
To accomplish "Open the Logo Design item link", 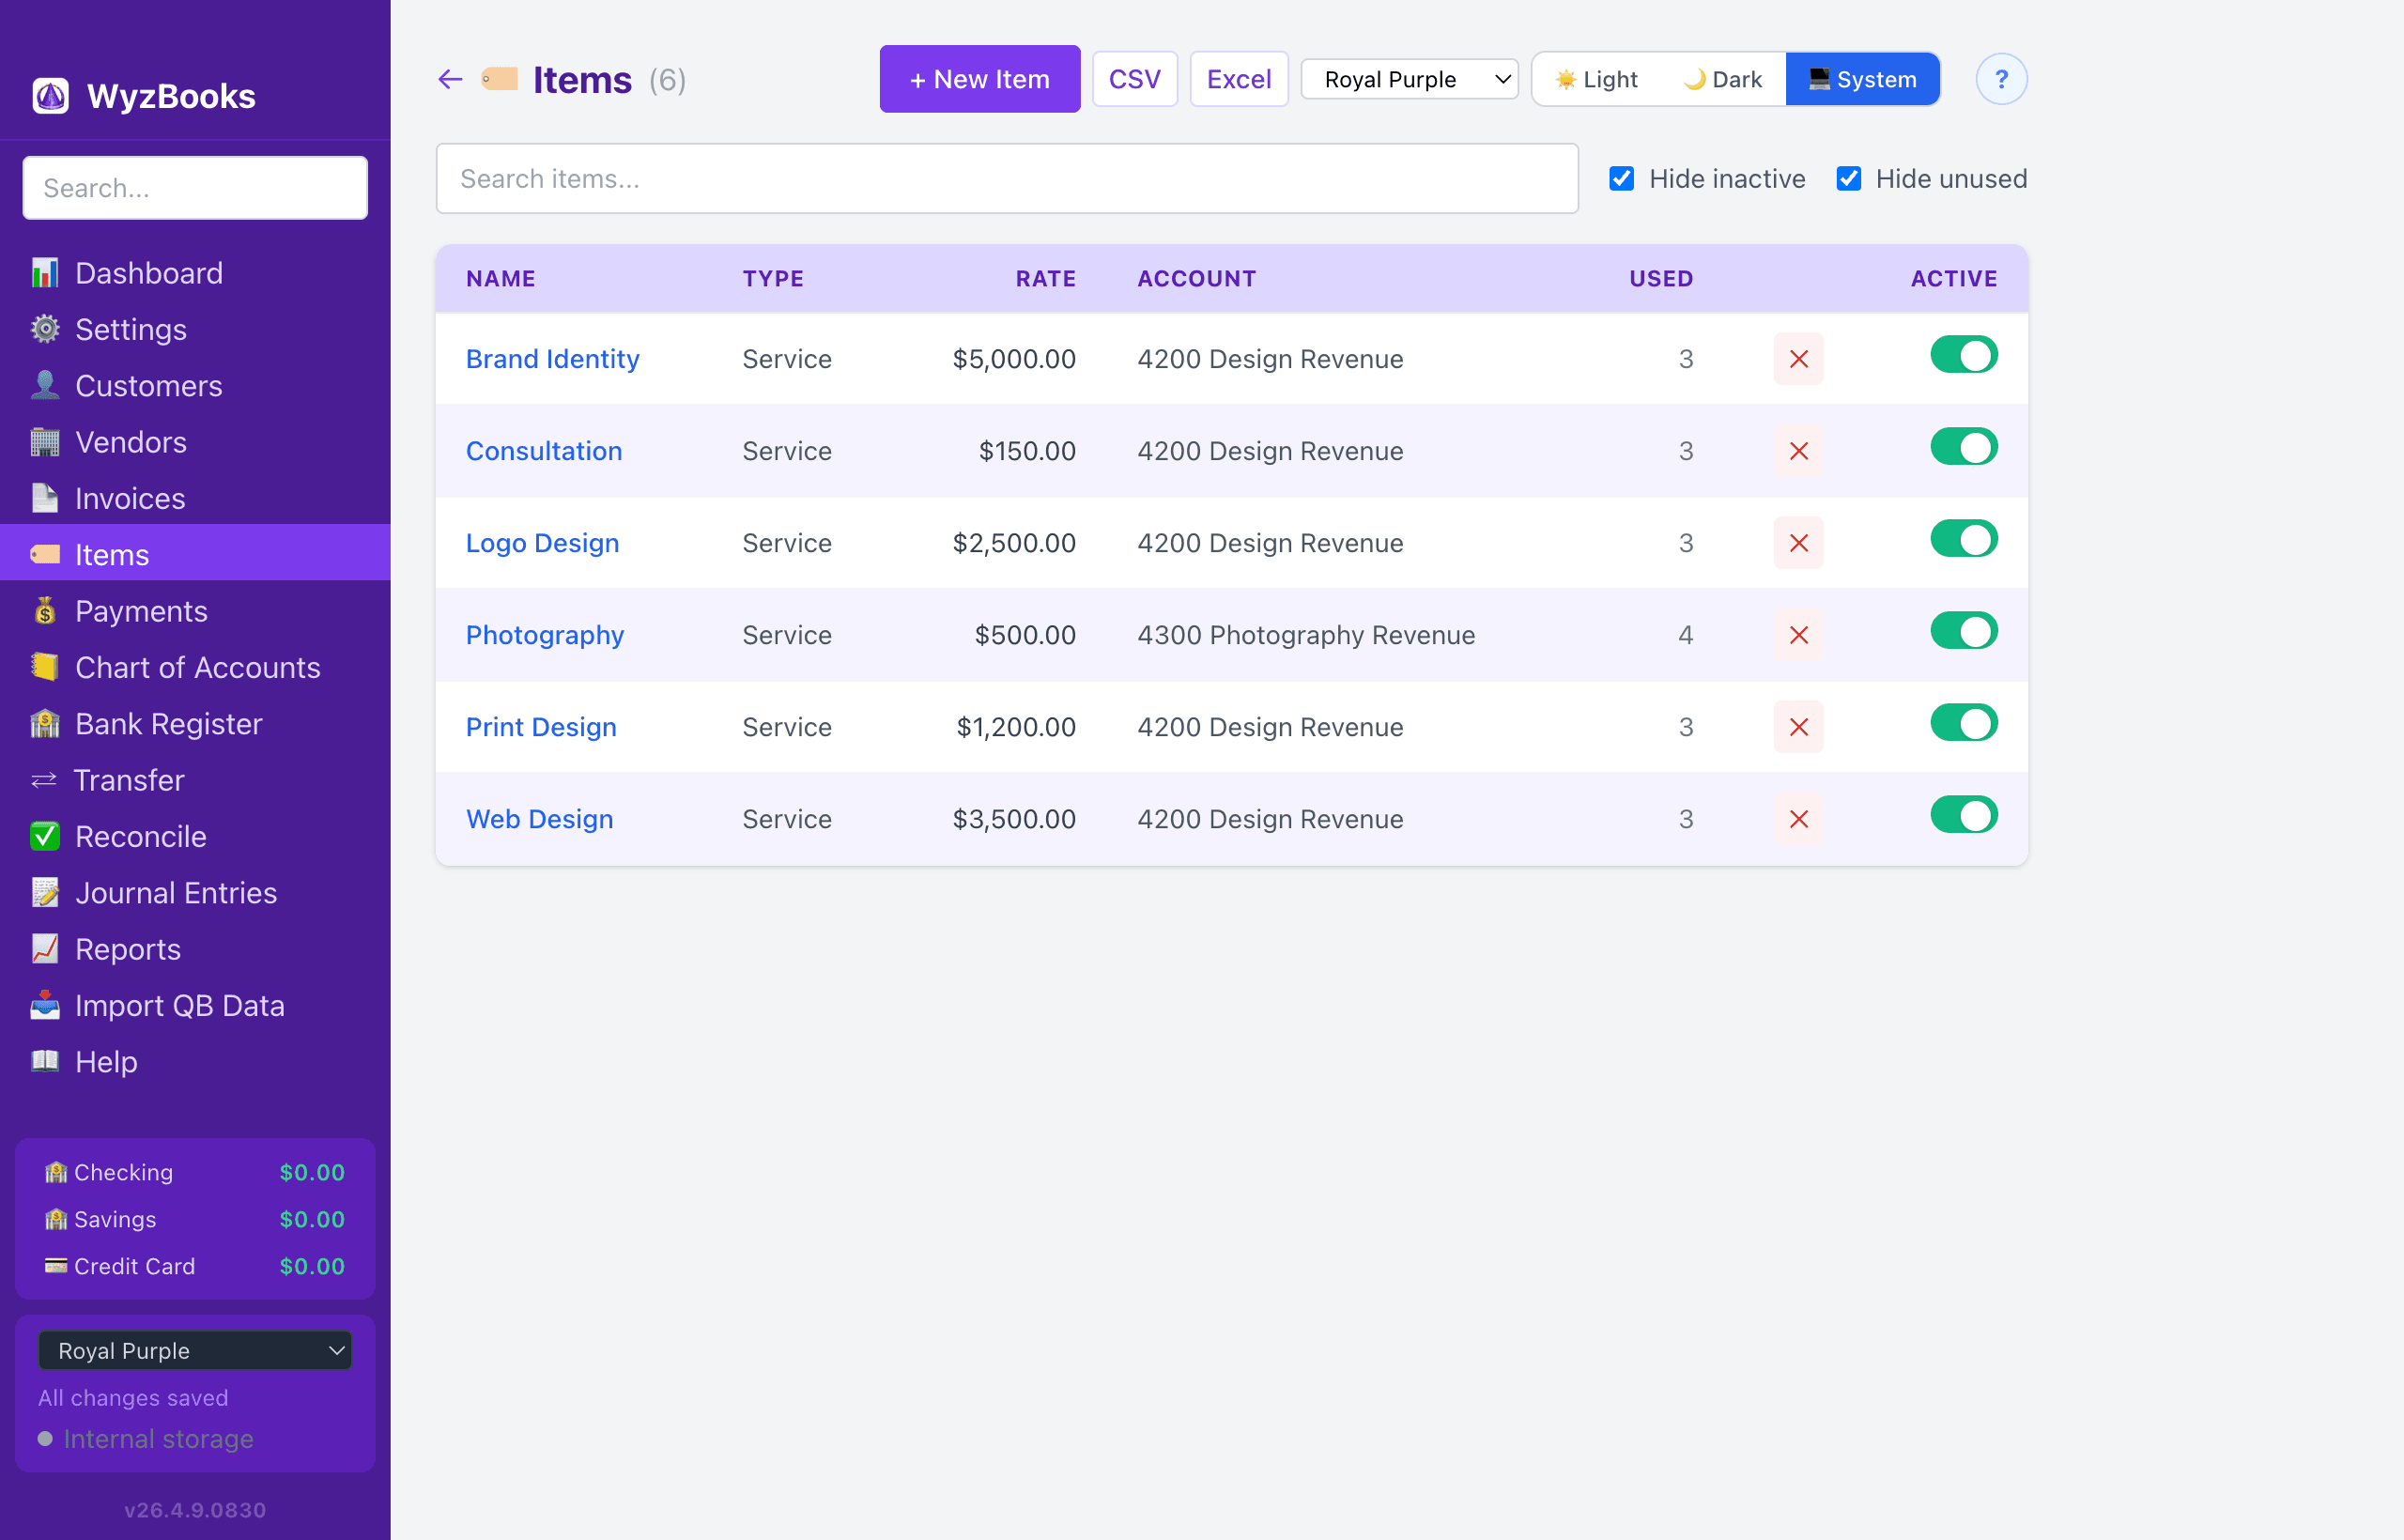I will tap(542, 543).
